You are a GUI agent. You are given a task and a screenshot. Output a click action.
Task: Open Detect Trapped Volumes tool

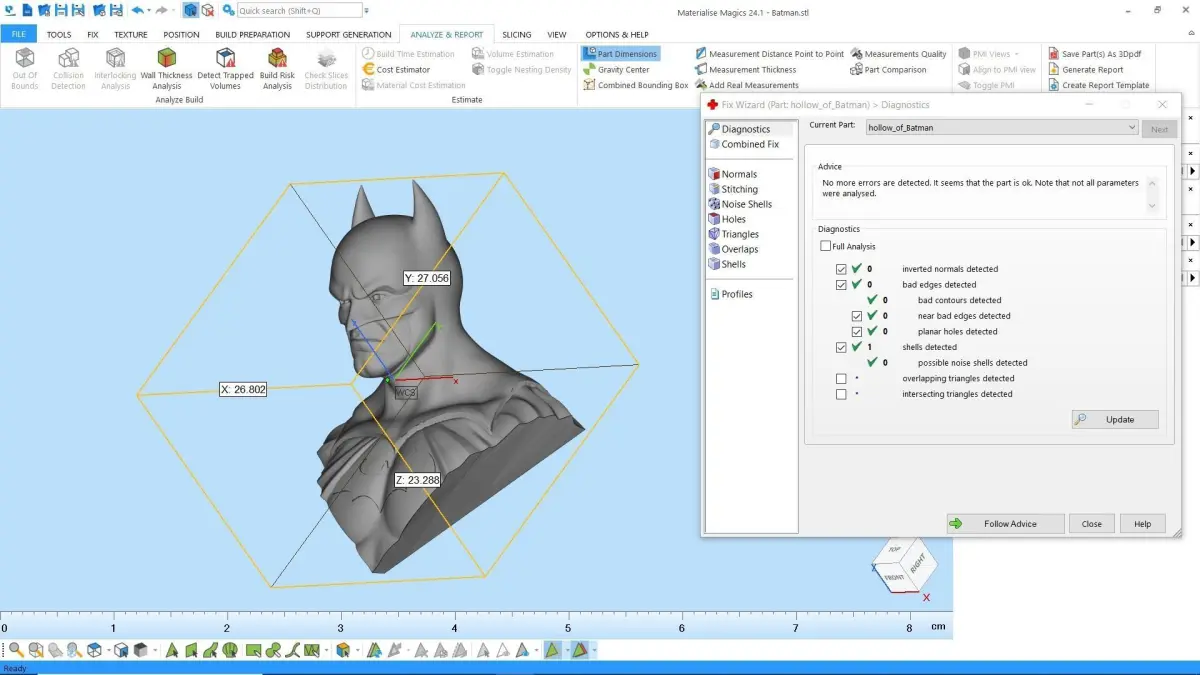pyautogui.click(x=225, y=68)
